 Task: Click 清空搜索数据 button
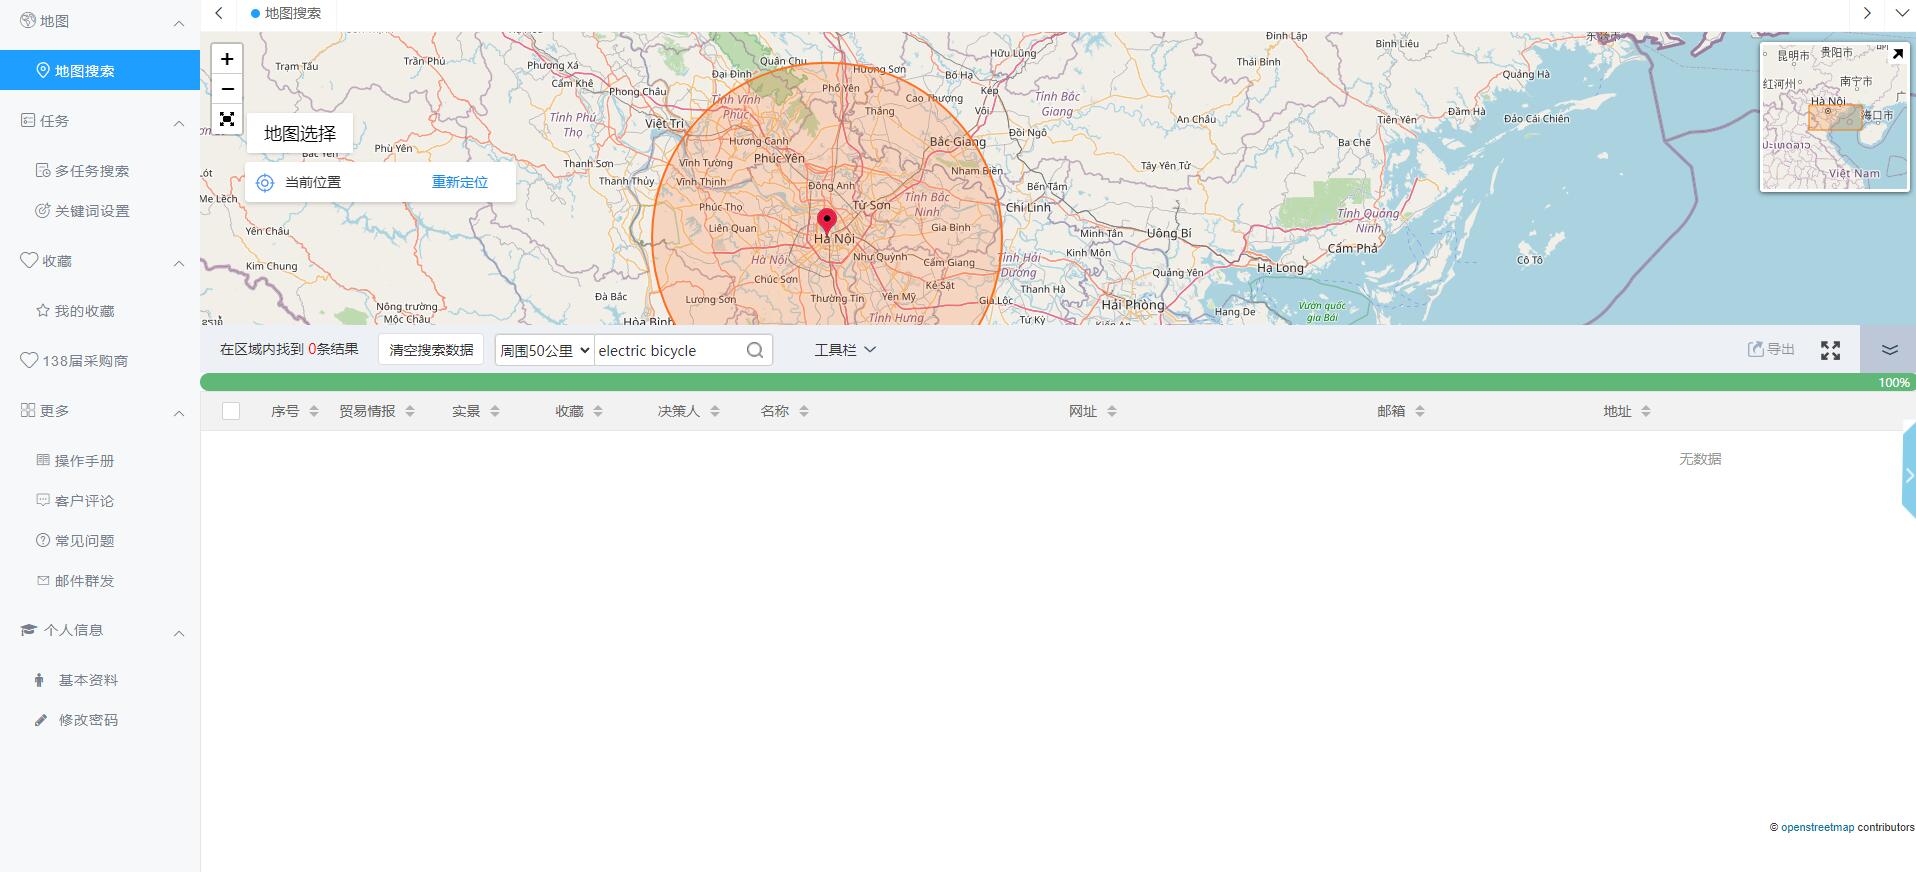431,350
